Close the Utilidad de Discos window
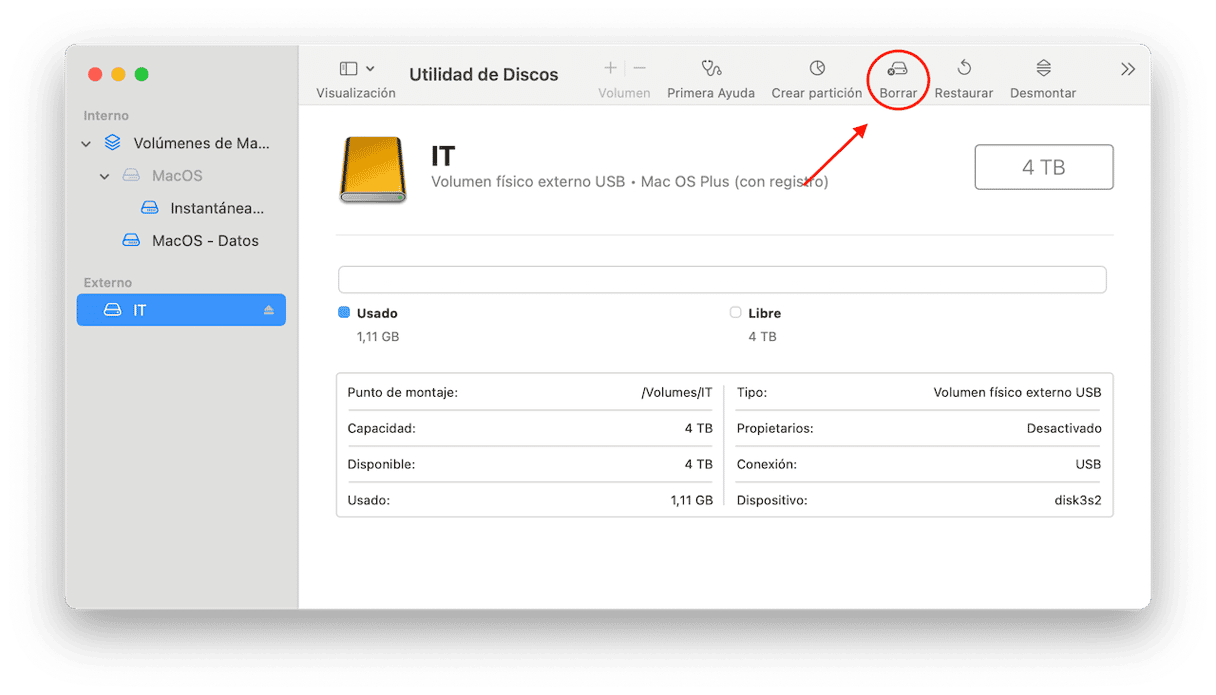Image resolution: width=1216 pixels, height=695 pixels. (x=95, y=74)
